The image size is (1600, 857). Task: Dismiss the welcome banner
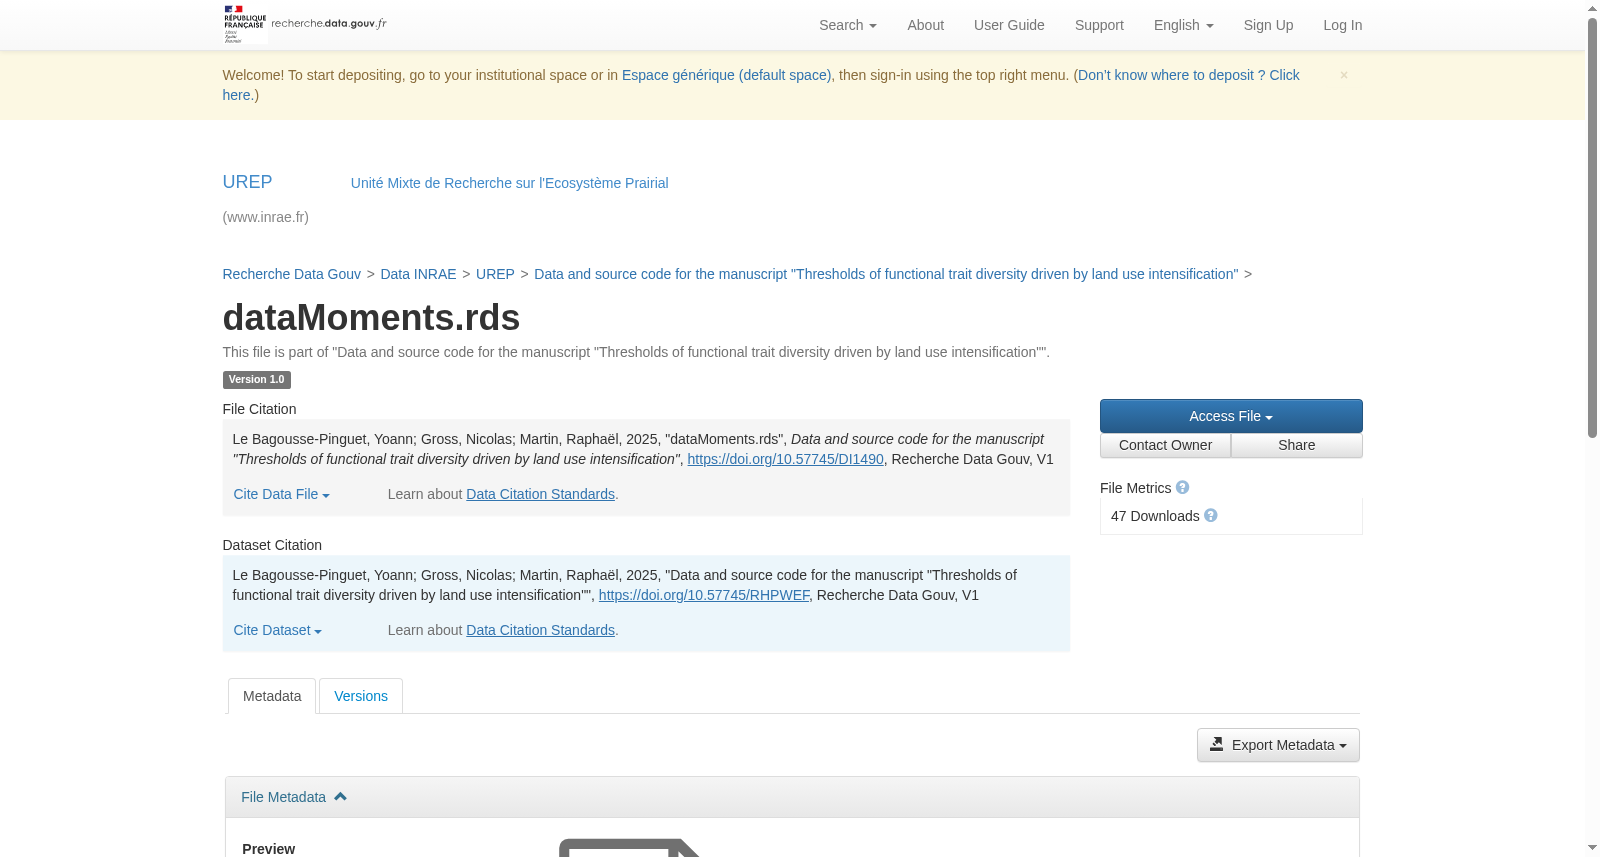click(1344, 75)
